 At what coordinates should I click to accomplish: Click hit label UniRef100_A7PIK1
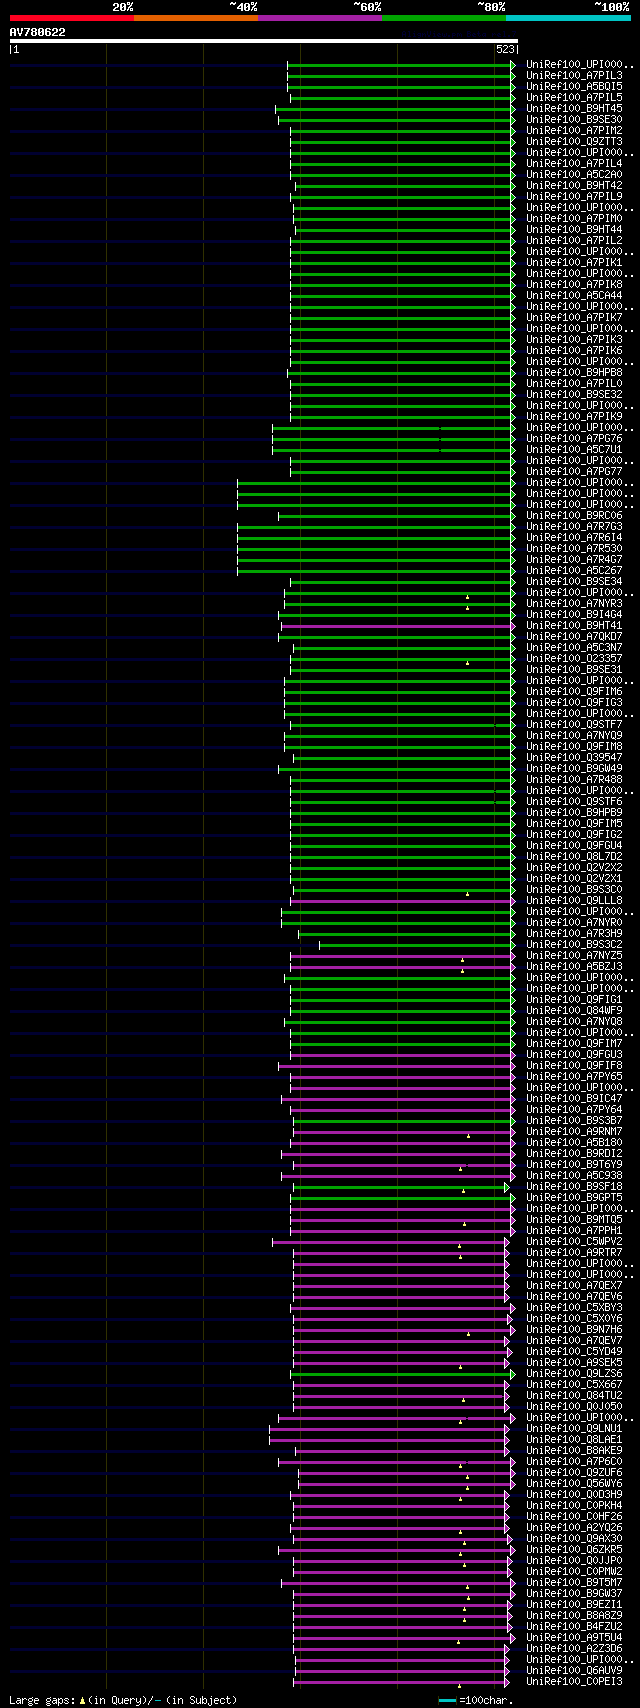tap(574, 262)
